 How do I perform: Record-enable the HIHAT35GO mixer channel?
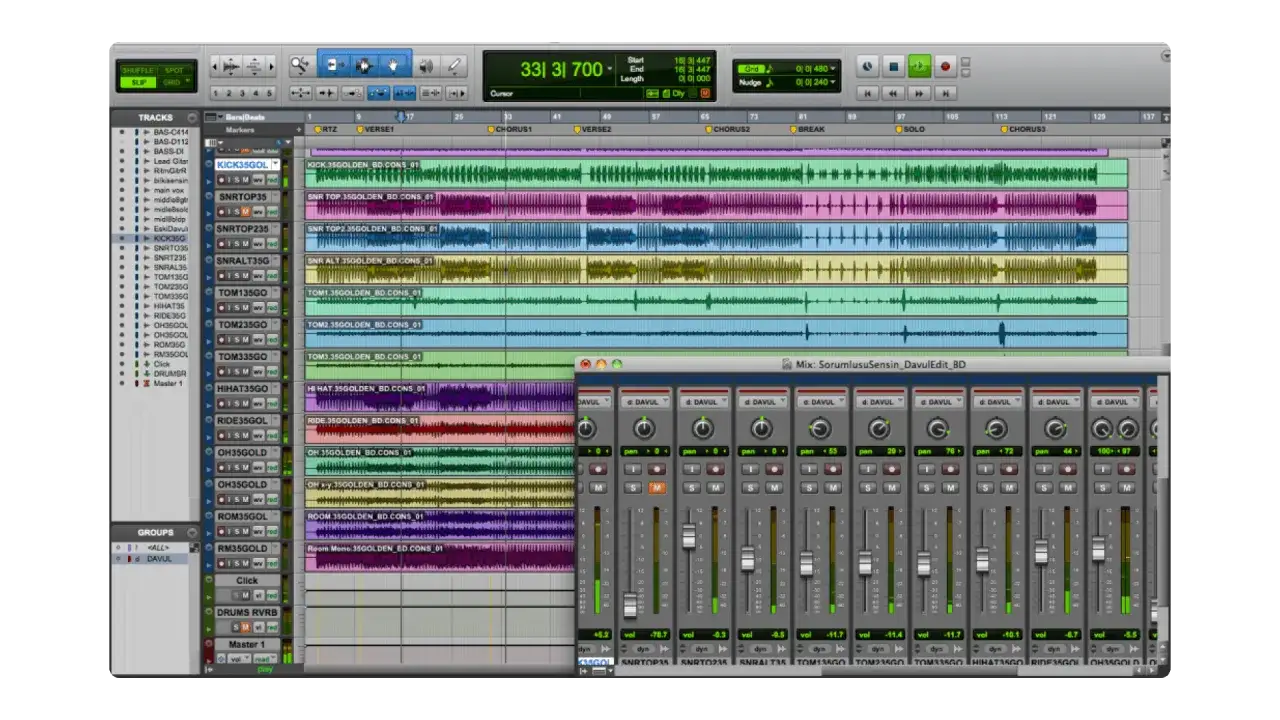[1009, 468]
